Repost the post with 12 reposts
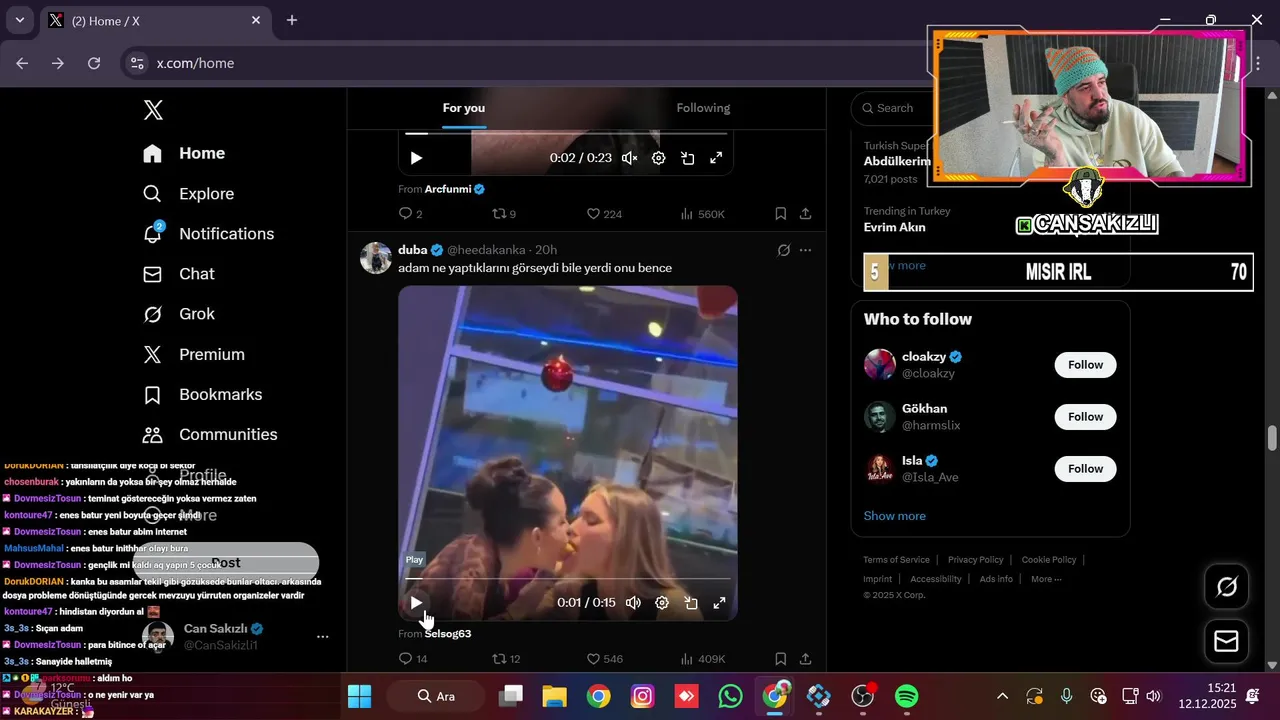This screenshot has width=1280, height=720. click(507, 659)
